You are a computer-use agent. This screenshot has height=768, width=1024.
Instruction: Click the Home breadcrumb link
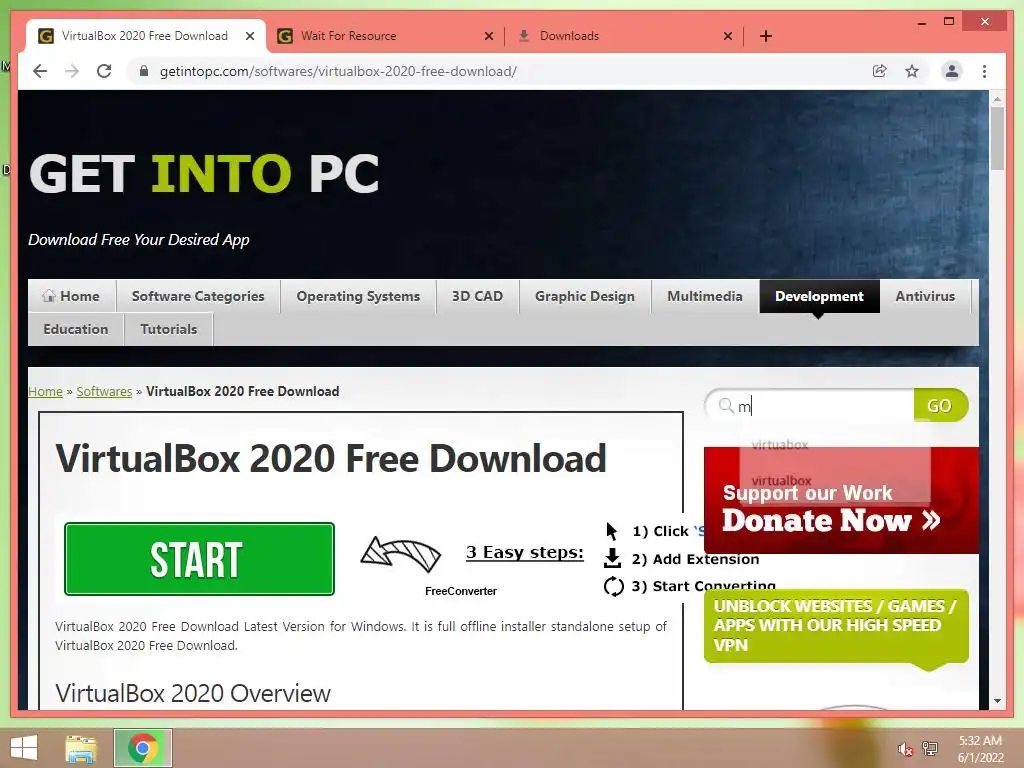point(45,391)
